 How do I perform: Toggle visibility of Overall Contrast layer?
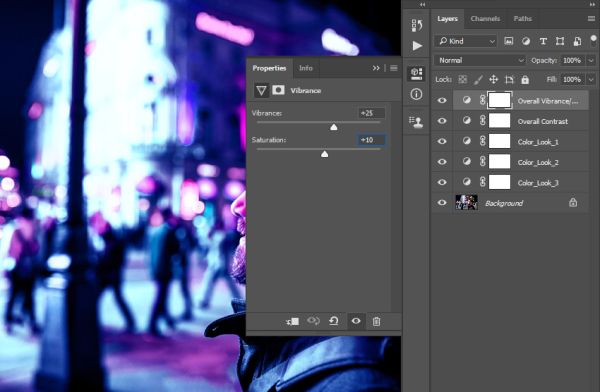point(442,121)
